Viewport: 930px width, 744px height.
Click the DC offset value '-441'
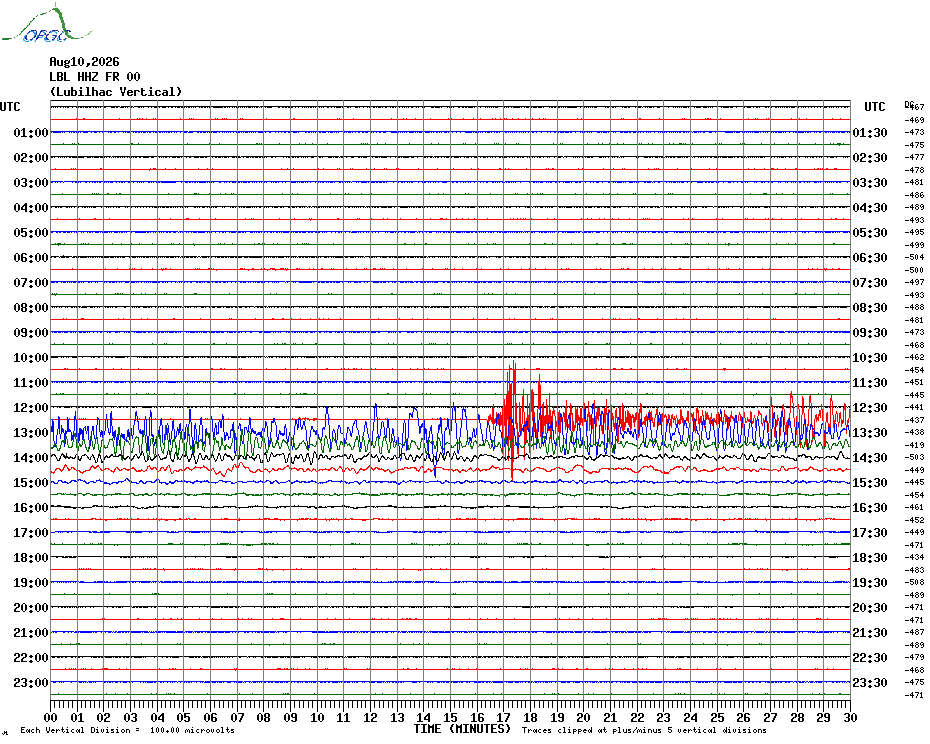click(915, 408)
